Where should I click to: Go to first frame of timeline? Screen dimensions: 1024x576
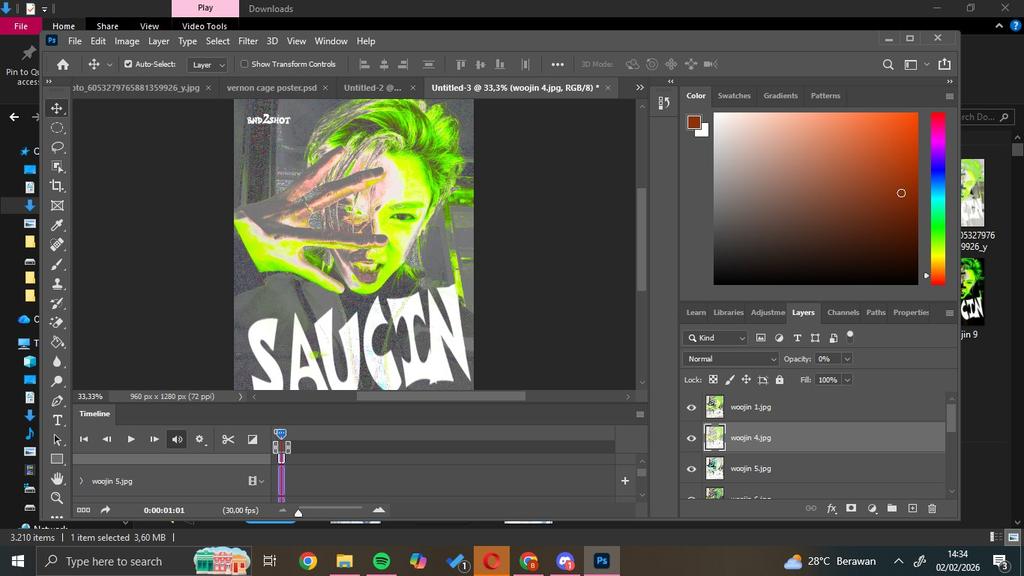[84, 440]
